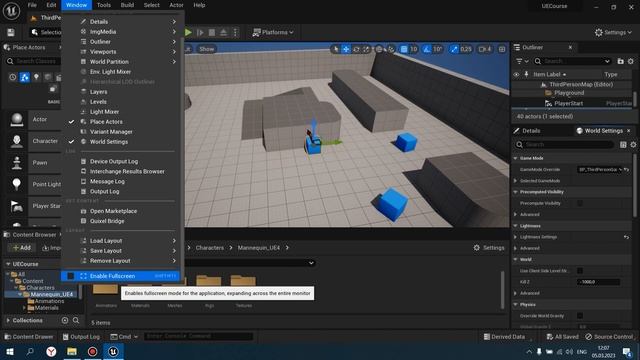This screenshot has height=360, width=640.
Task: Click the Add button in Content Browser
Action: tap(22, 248)
